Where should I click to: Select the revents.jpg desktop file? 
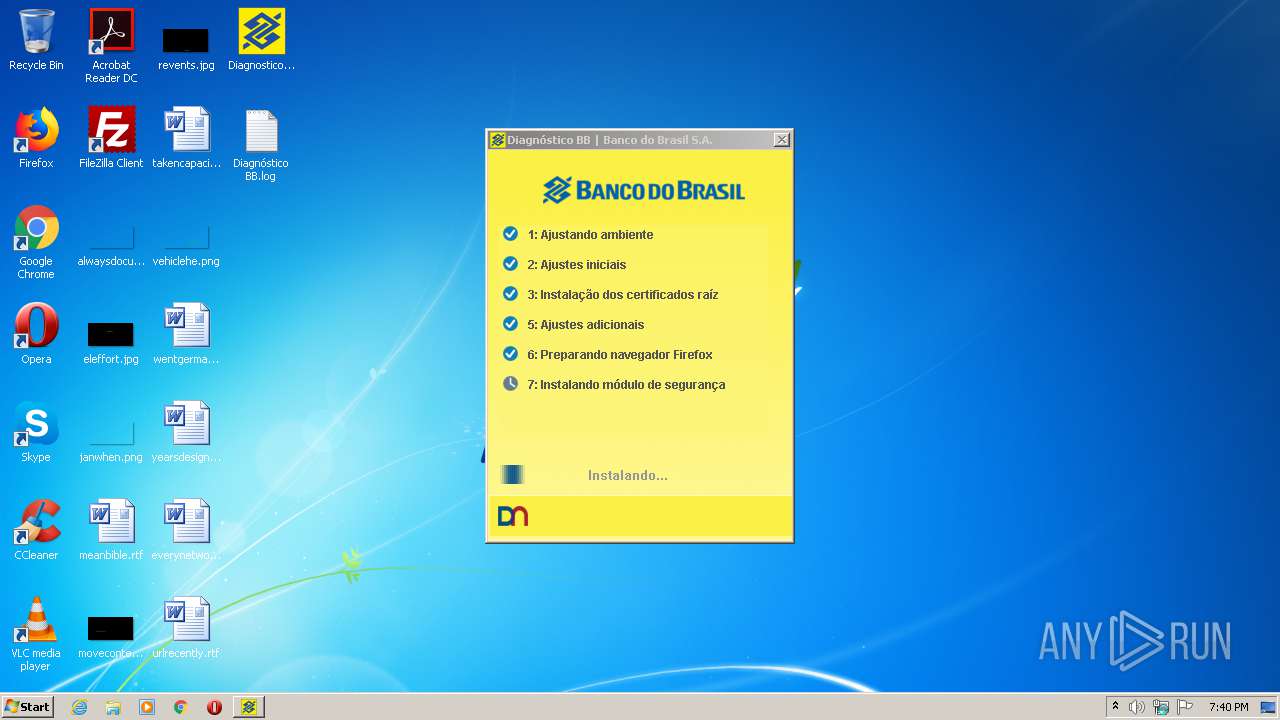pos(186,47)
